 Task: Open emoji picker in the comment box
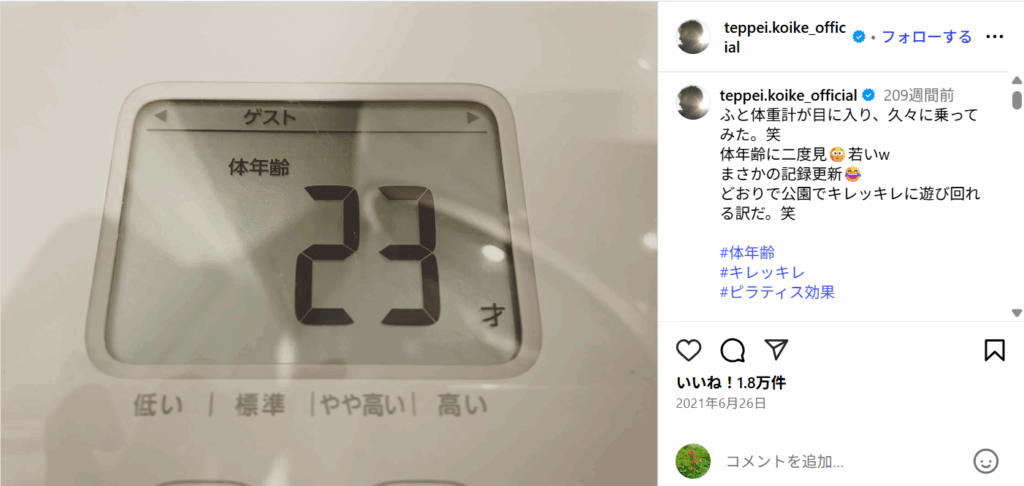click(985, 461)
